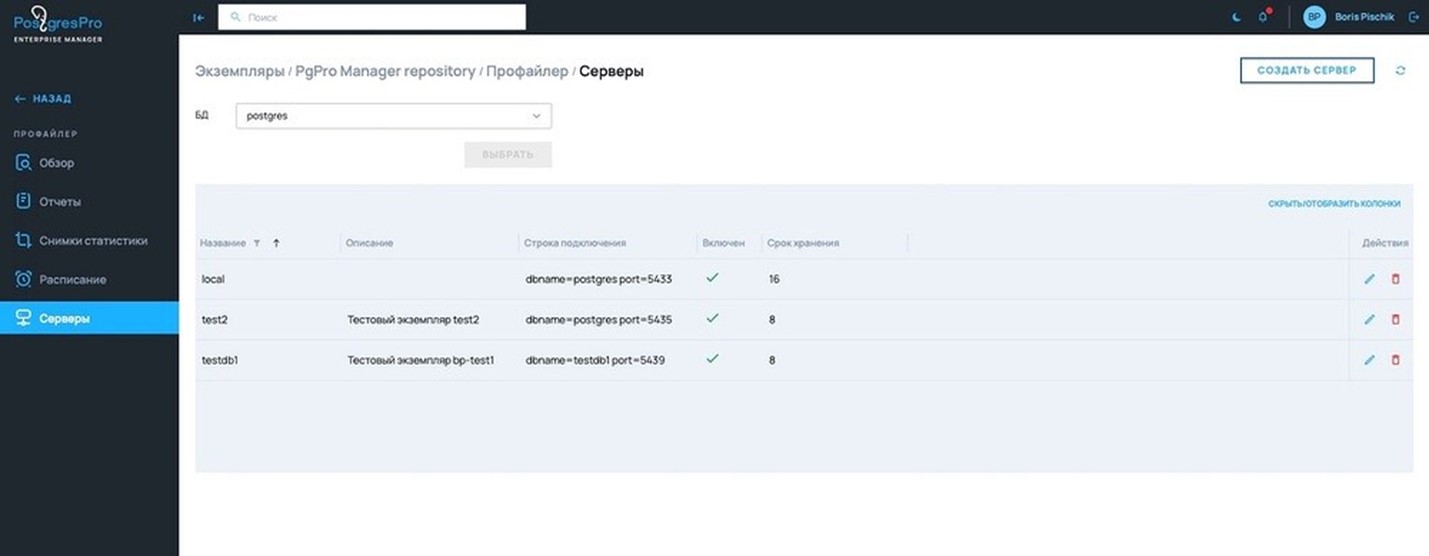The width and height of the screenshot is (1429, 556).
Task: Collapse the sidebar with the arrow icon
Action: click(198, 17)
